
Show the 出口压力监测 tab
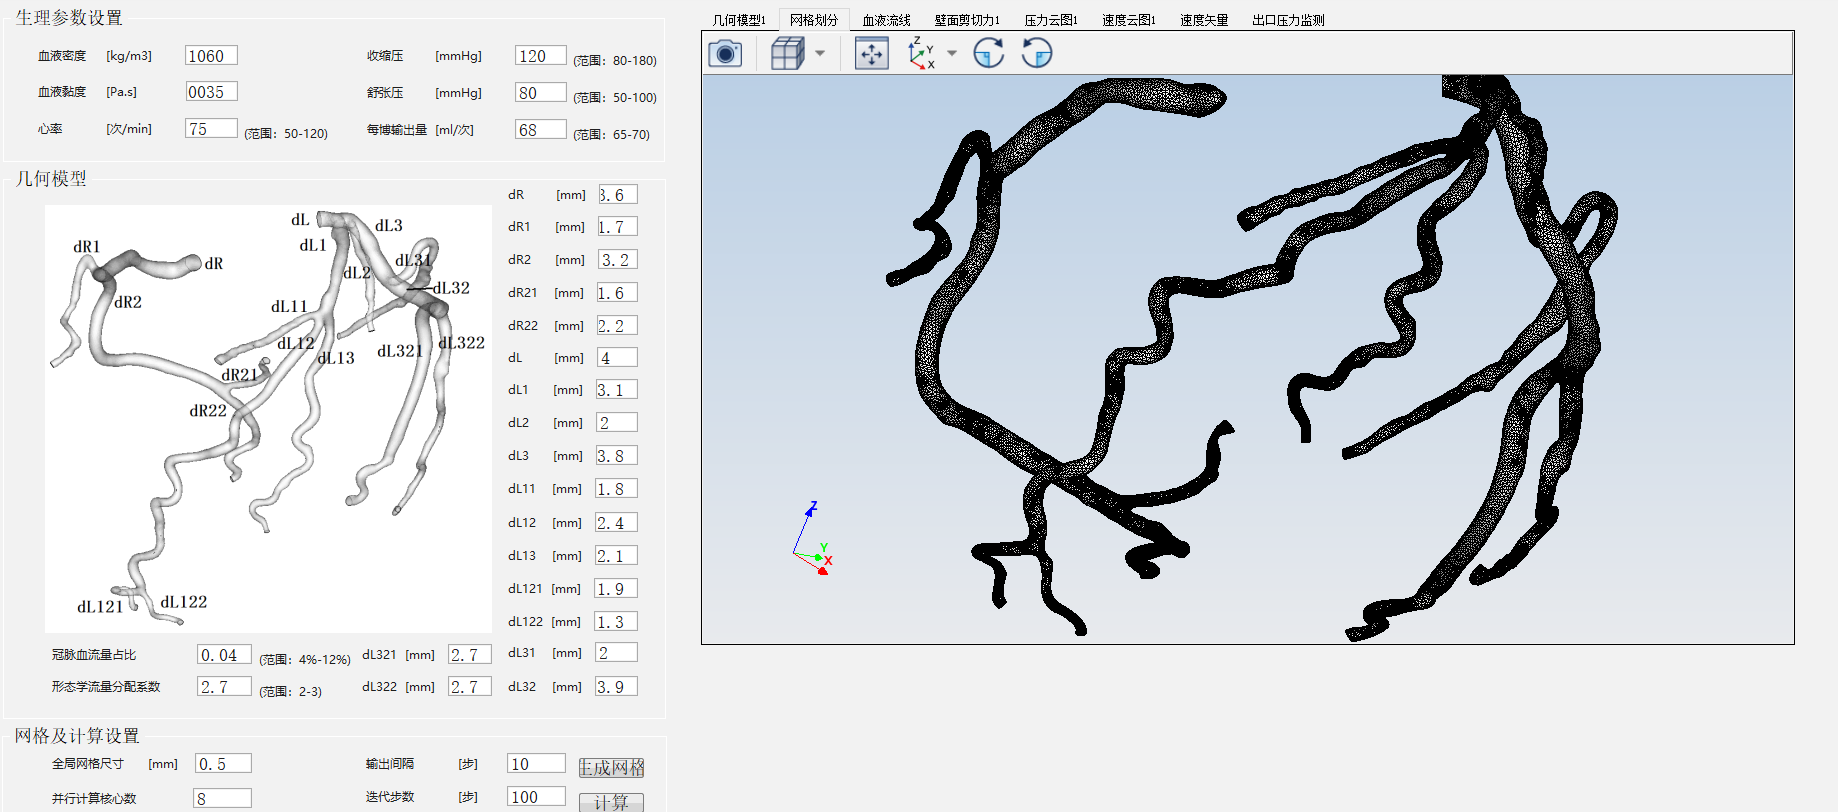pyautogui.click(x=1288, y=20)
